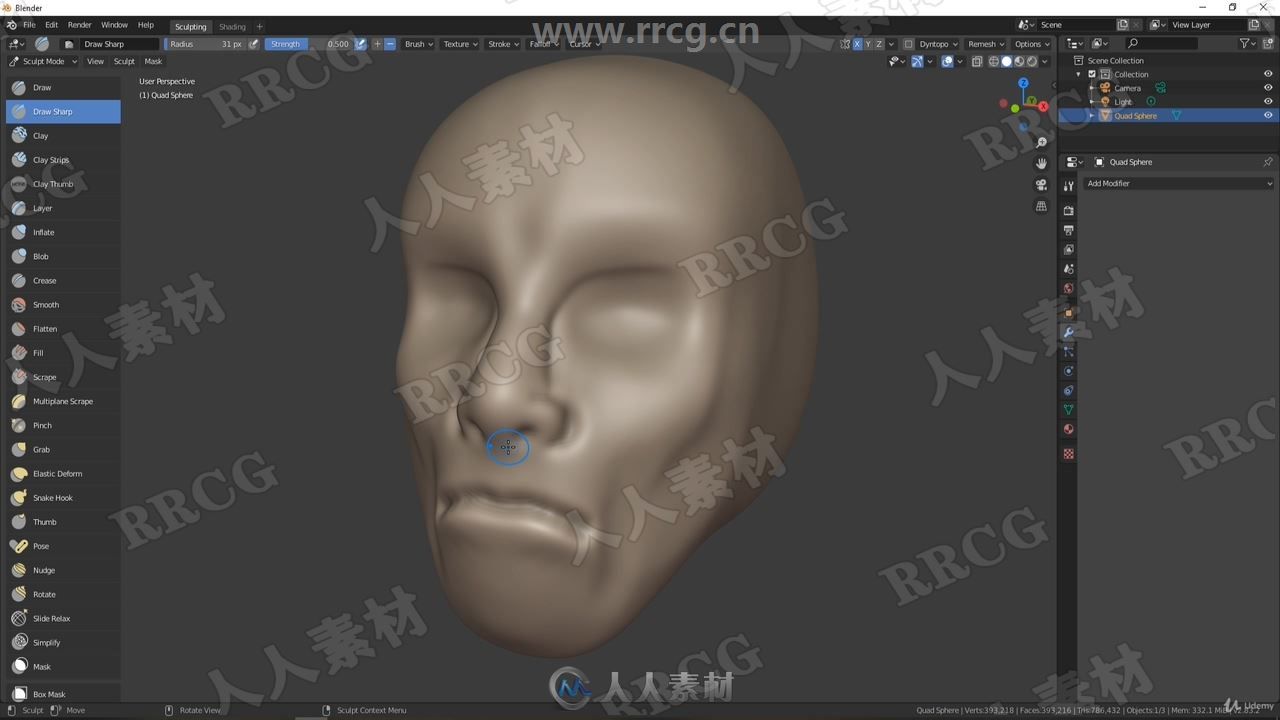Open the Render properties tab icon
The image size is (1280, 720).
coord(1068,211)
